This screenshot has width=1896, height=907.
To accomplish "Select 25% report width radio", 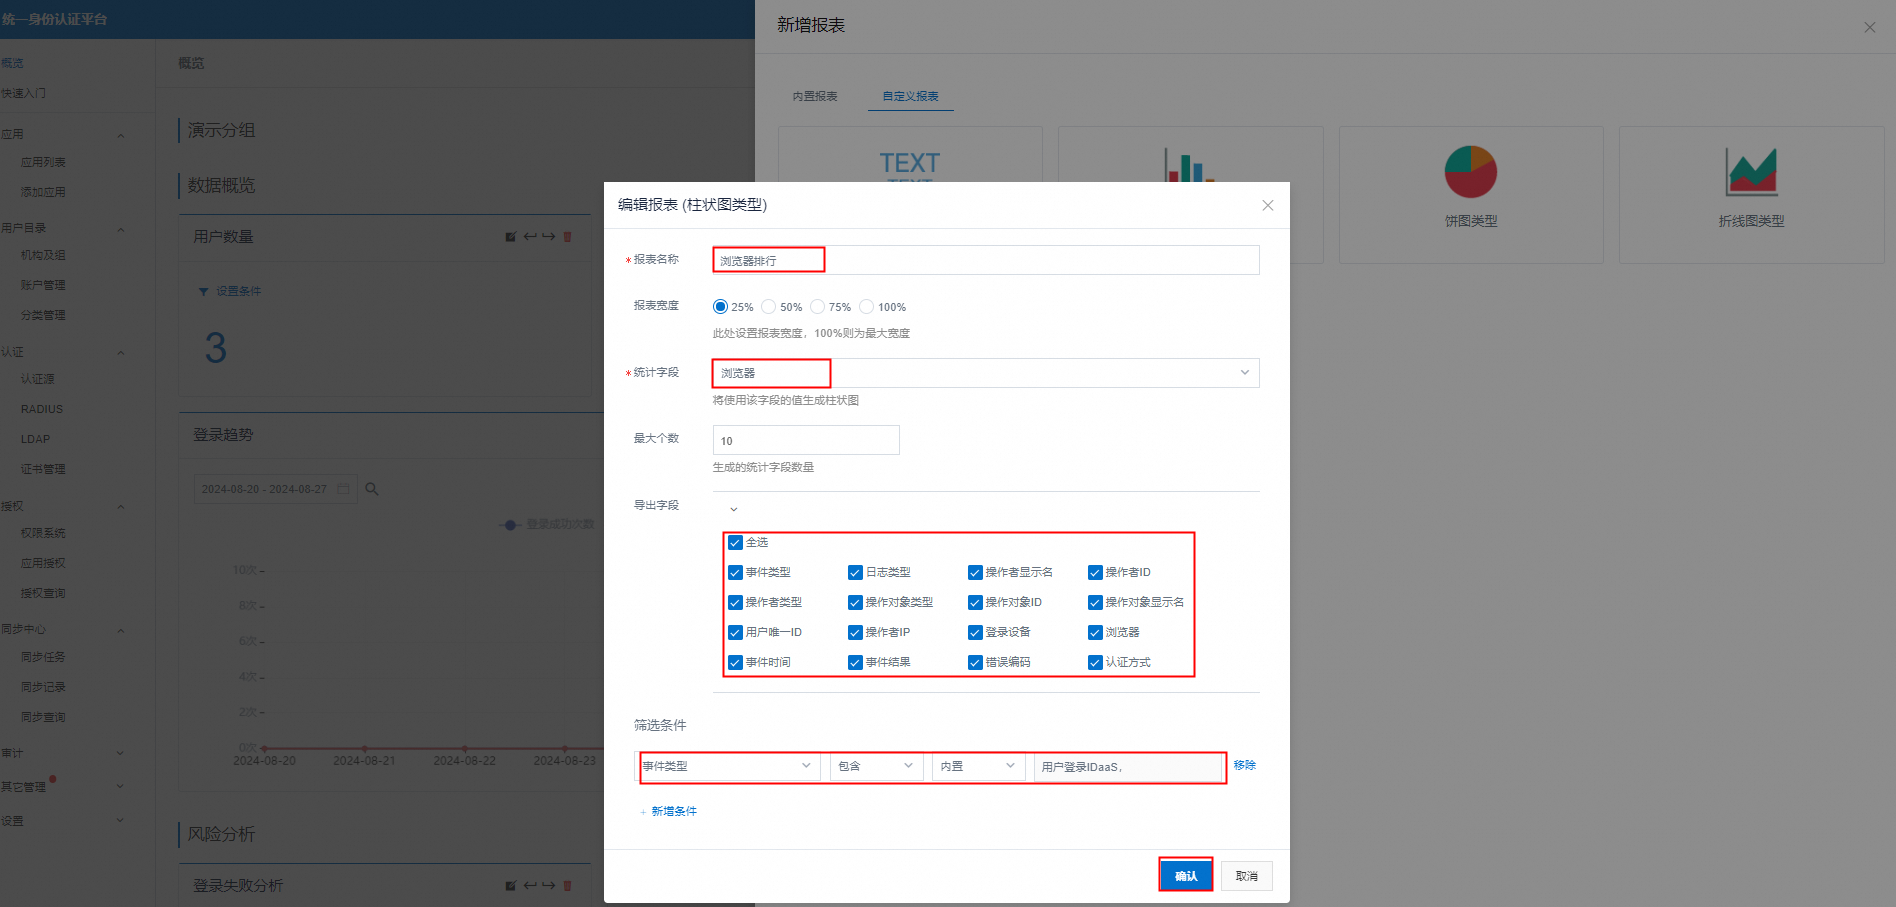I will click(720, 307).
